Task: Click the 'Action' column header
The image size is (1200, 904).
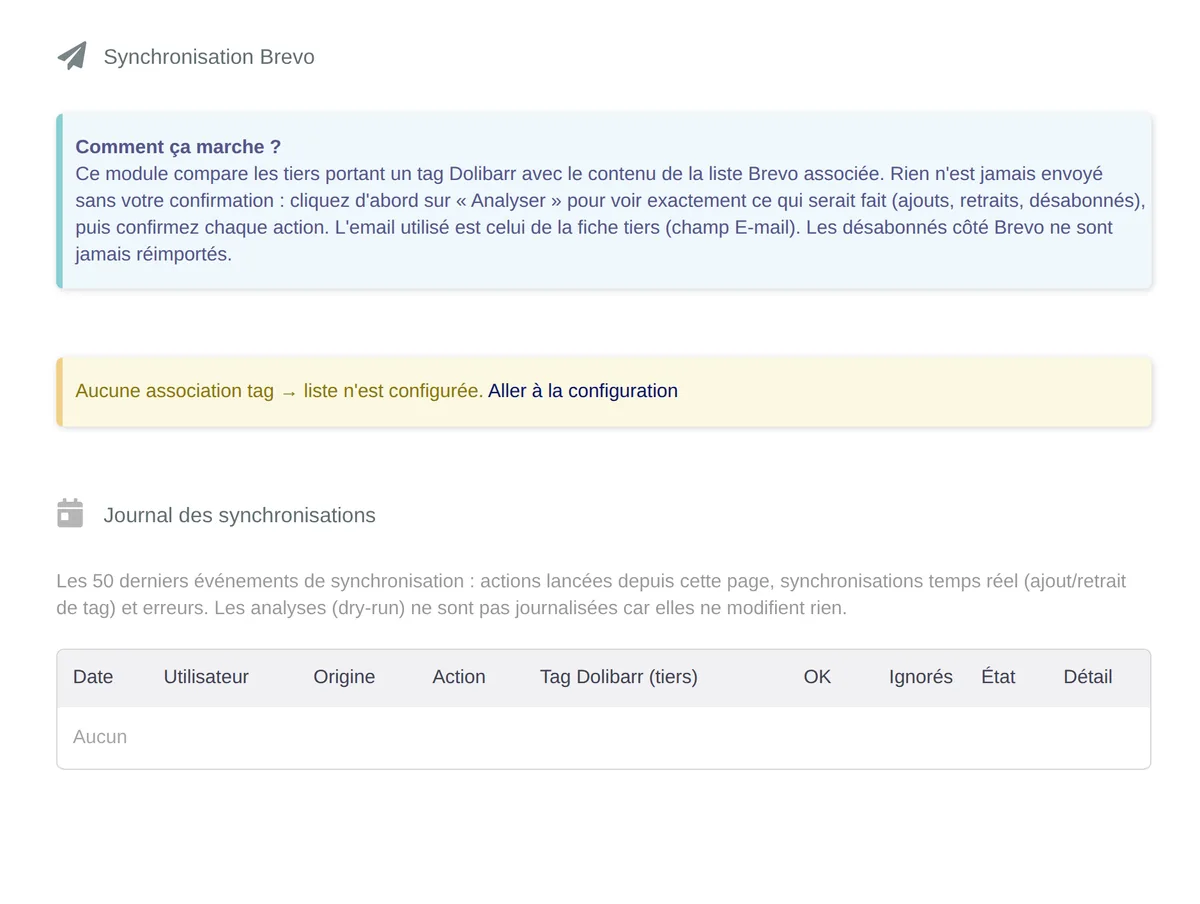Action: (459, 677)
